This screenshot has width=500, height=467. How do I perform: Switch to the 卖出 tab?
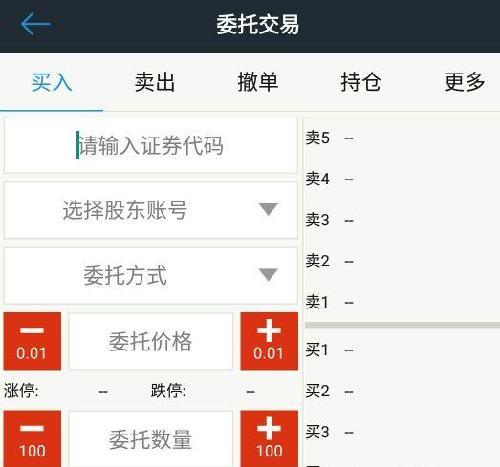(155, 82)
